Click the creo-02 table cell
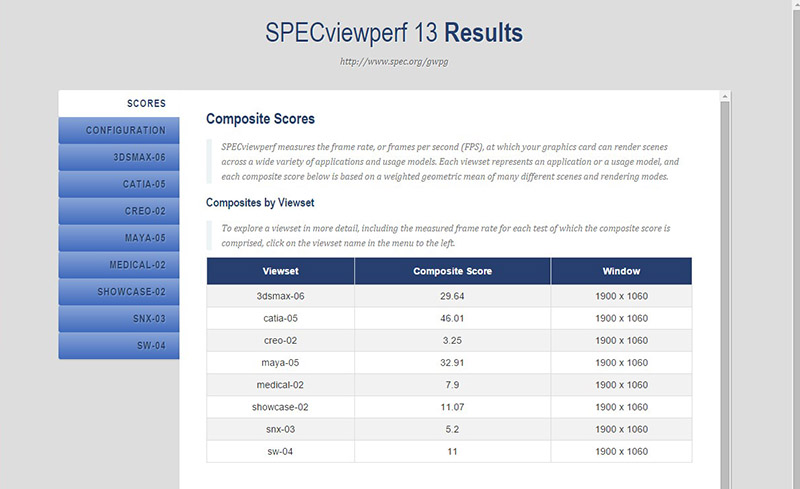 click(x=281, y=340)
